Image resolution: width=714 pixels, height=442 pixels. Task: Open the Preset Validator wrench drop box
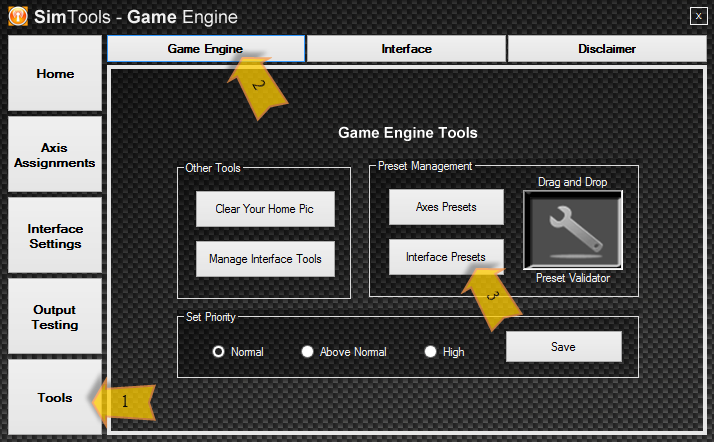(x=573, y=230)
